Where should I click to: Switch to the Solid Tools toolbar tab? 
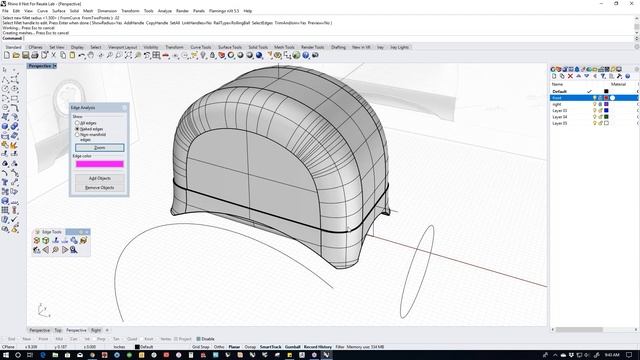tap(258, 47)
